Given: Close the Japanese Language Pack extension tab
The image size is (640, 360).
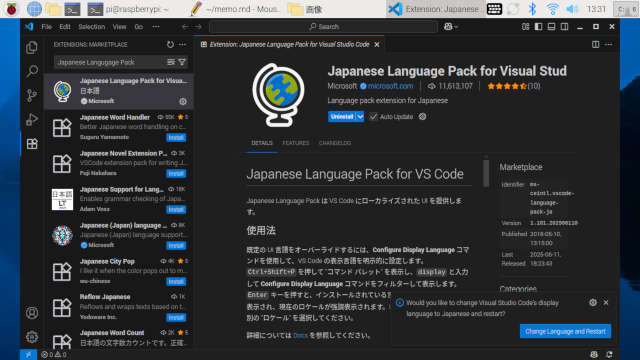Looking at the screenshot, I should [x=377, y=44].
